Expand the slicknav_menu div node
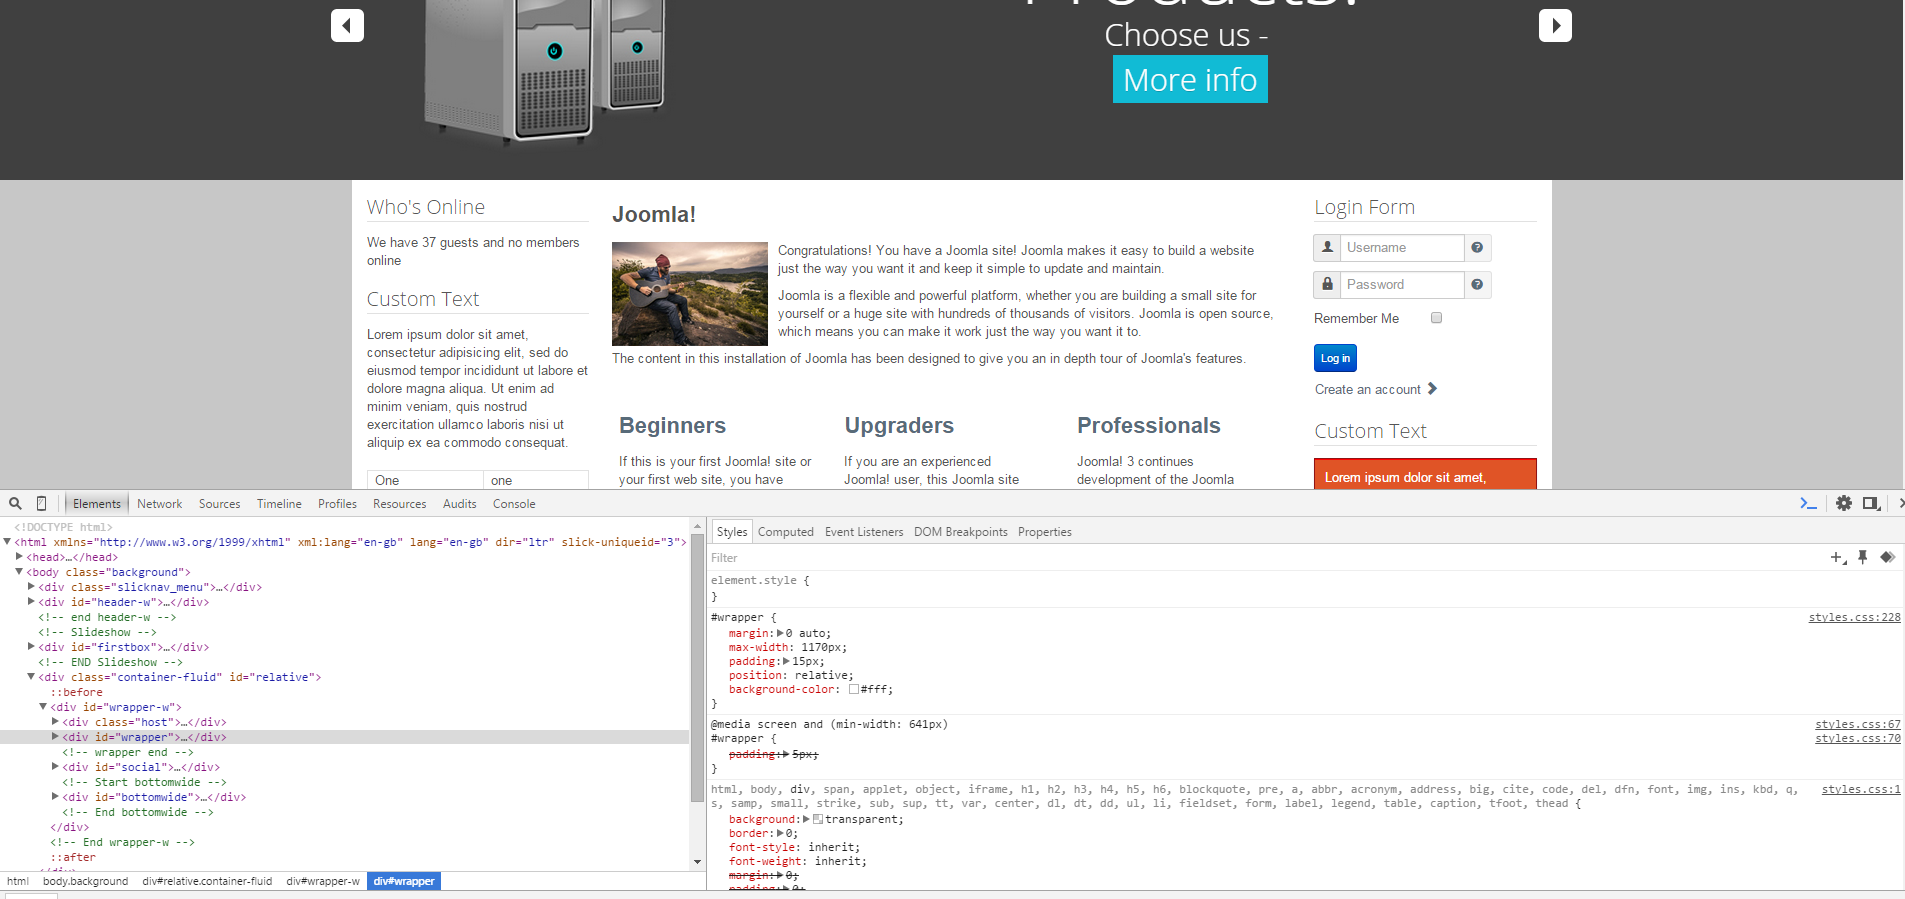Screen dimensions: 1905x899 (x=31, y=587)
